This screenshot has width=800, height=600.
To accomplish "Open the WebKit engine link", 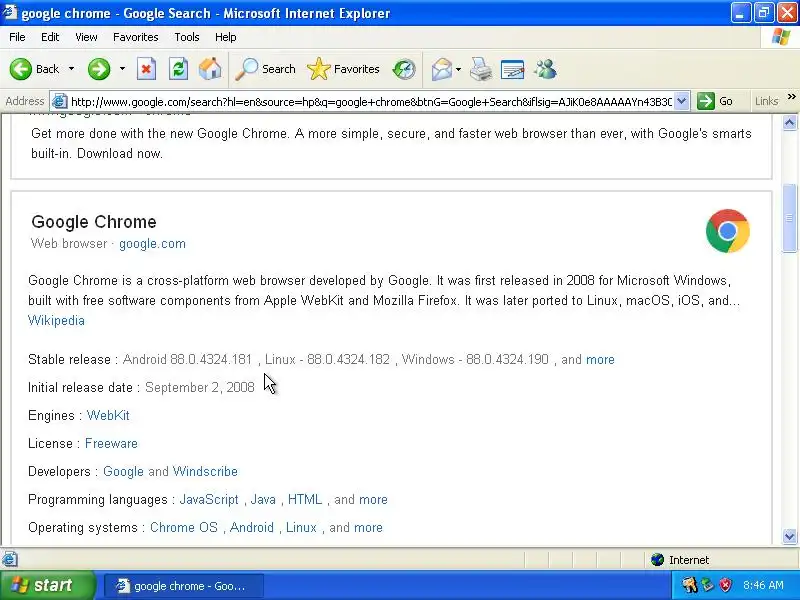I will coord(108,415).
